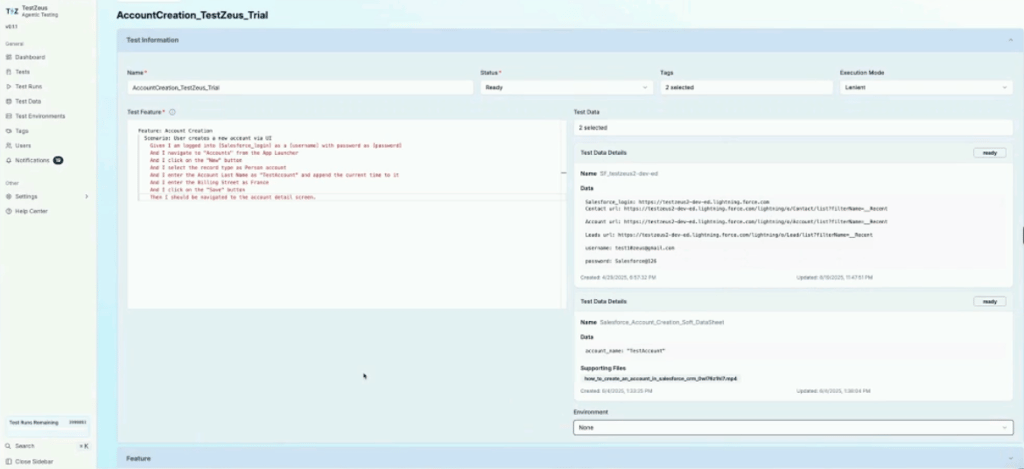
Task: Click the Tests sidebar icon
Action: pyautogui.click(x=8, y=72)
